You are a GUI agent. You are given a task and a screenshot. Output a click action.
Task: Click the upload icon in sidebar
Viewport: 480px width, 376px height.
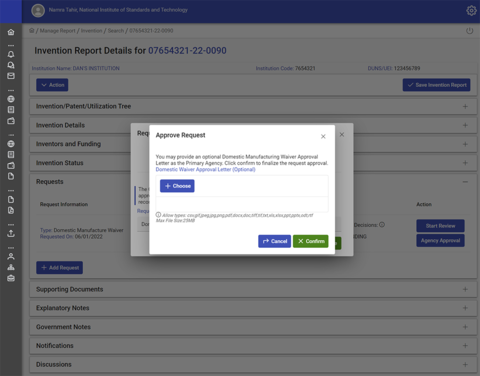pos(11,233)
